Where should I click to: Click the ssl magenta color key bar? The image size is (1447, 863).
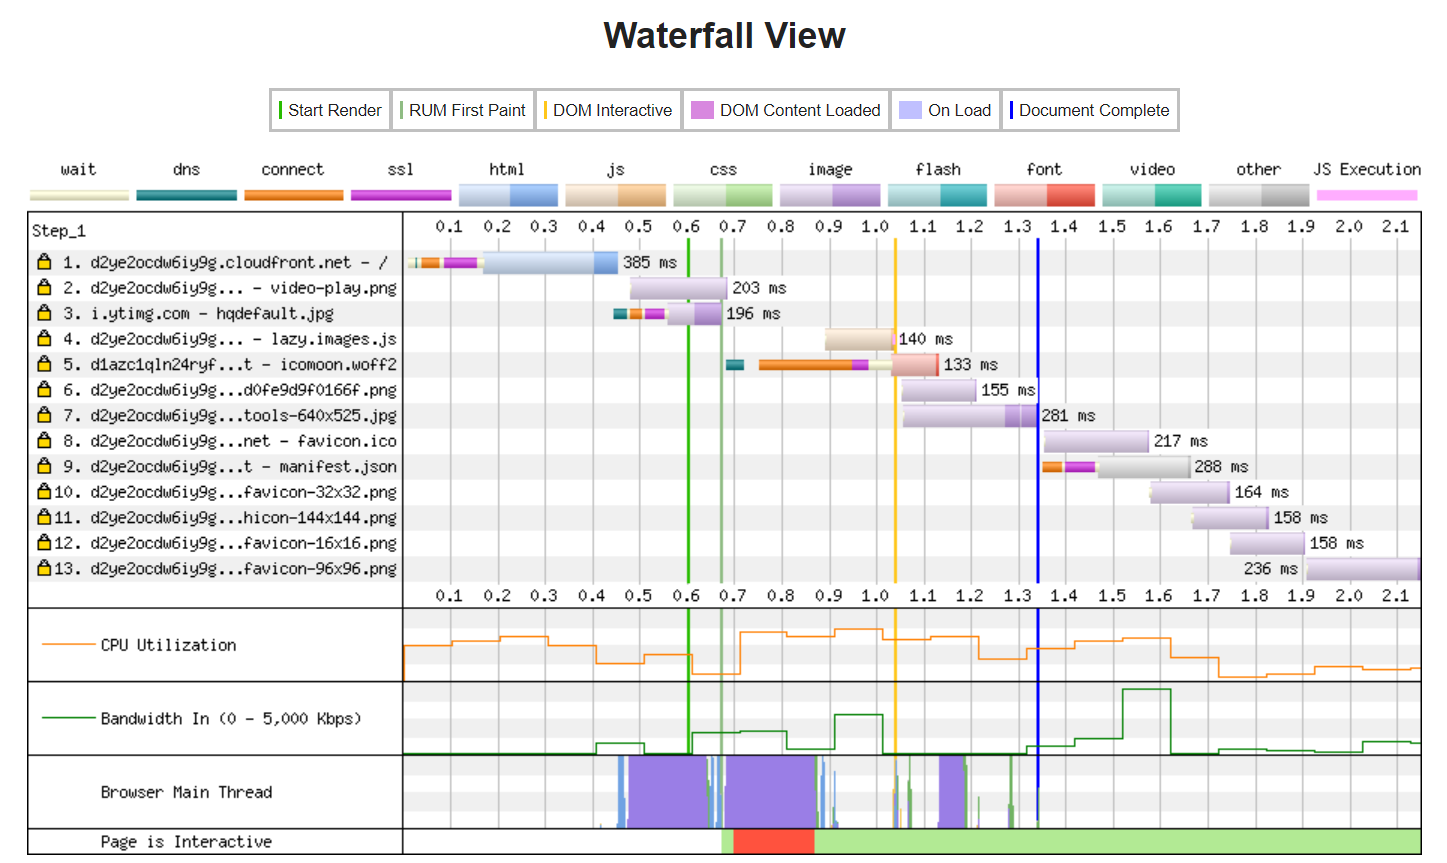pos(401,195)
